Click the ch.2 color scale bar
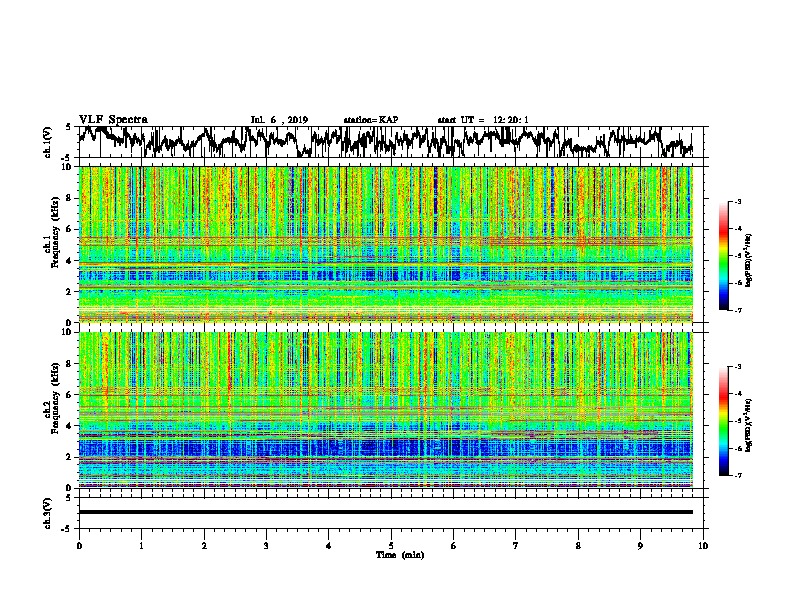The width and height of the screenshot is (792, 612). [724, 421]
